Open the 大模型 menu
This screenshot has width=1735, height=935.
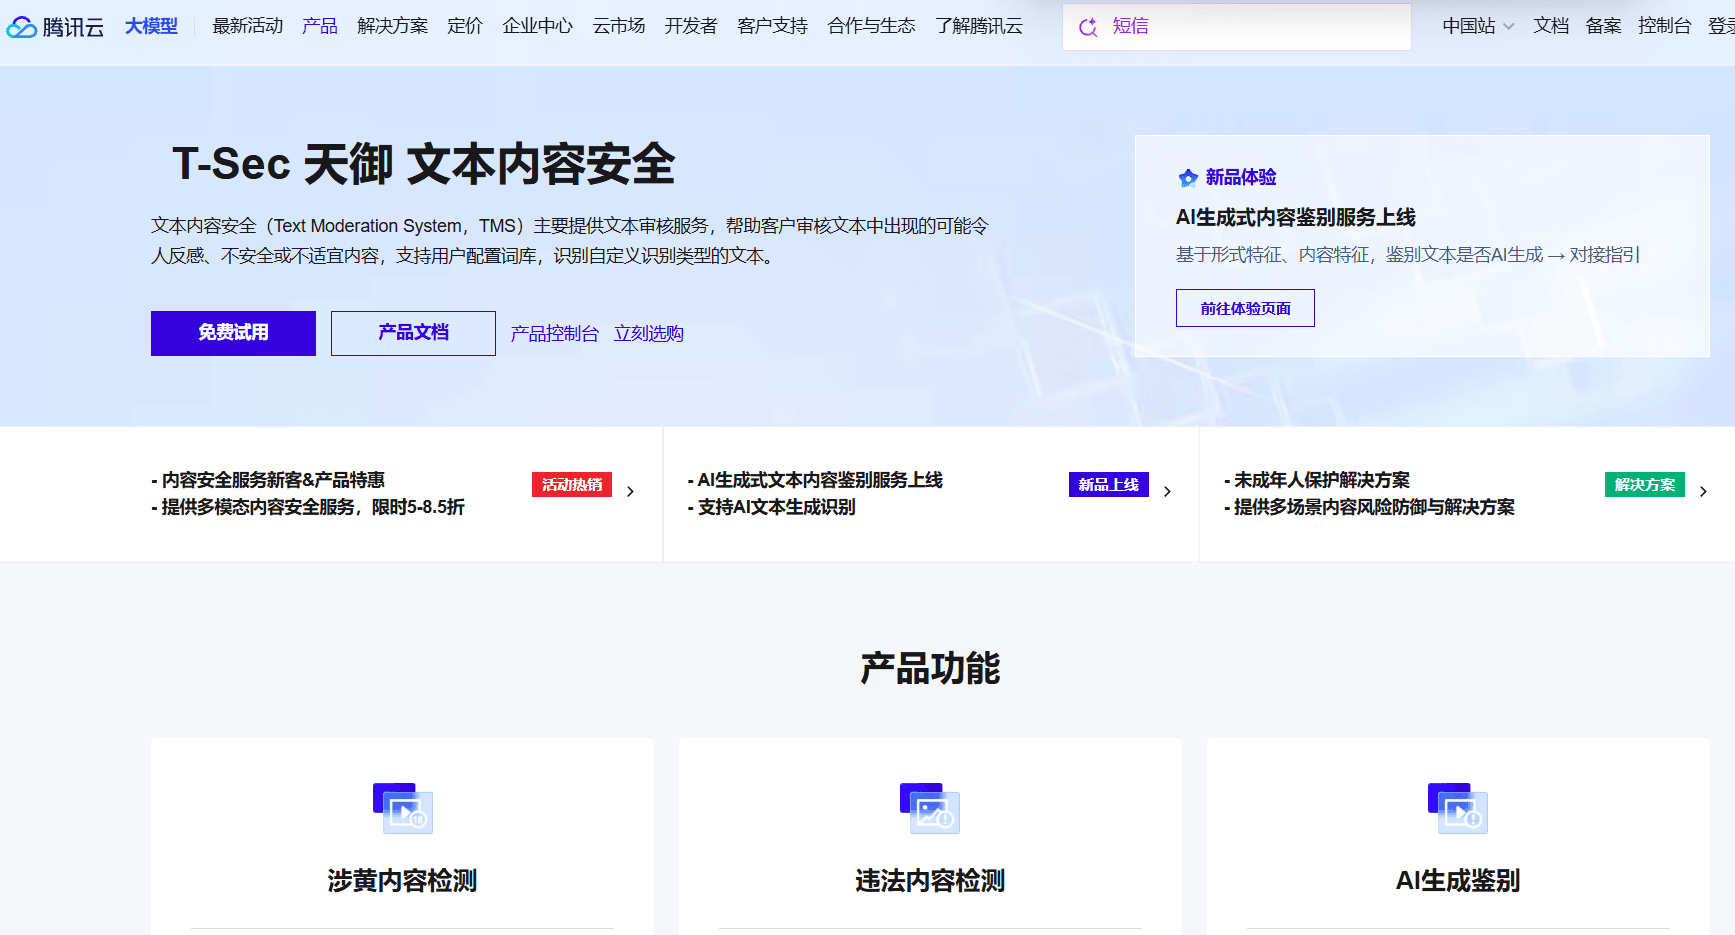151,26
